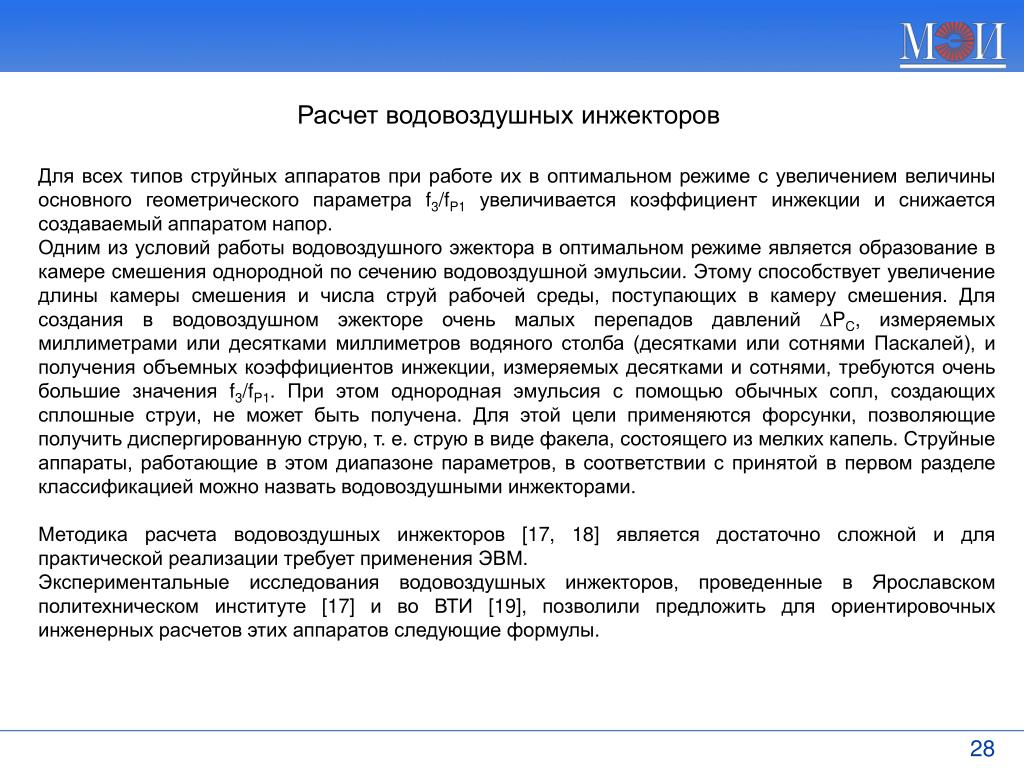Click the line starting 'большие значения f3/fP1'

coord(516,392)
